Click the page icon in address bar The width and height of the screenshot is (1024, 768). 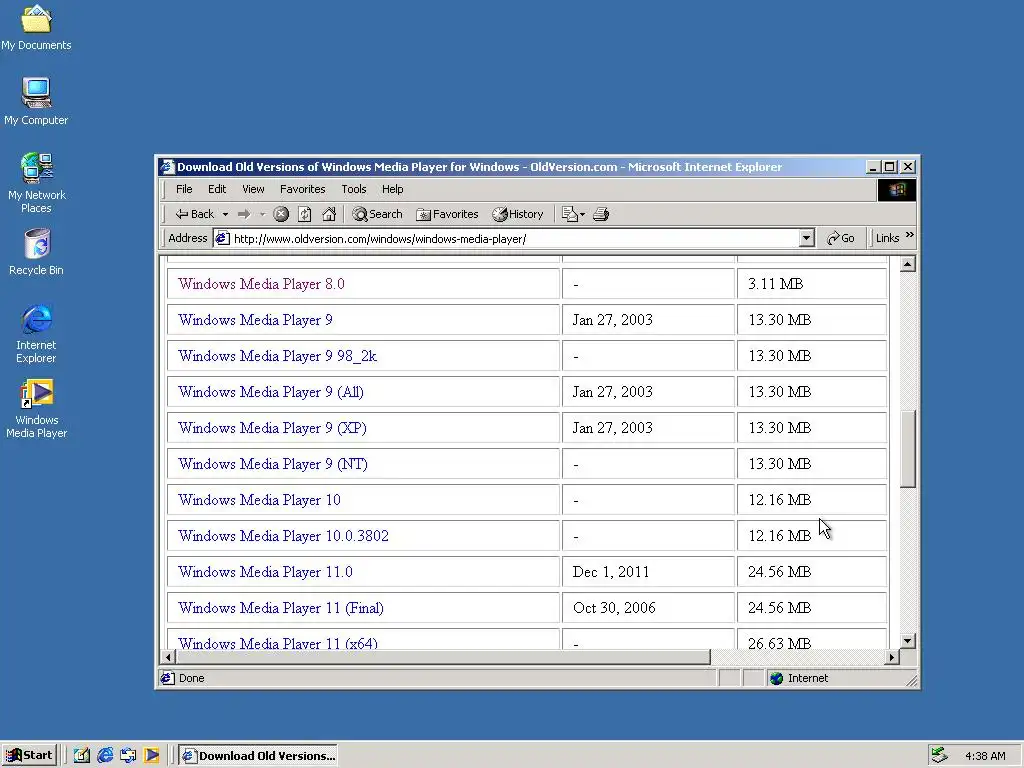coord(223,238)
